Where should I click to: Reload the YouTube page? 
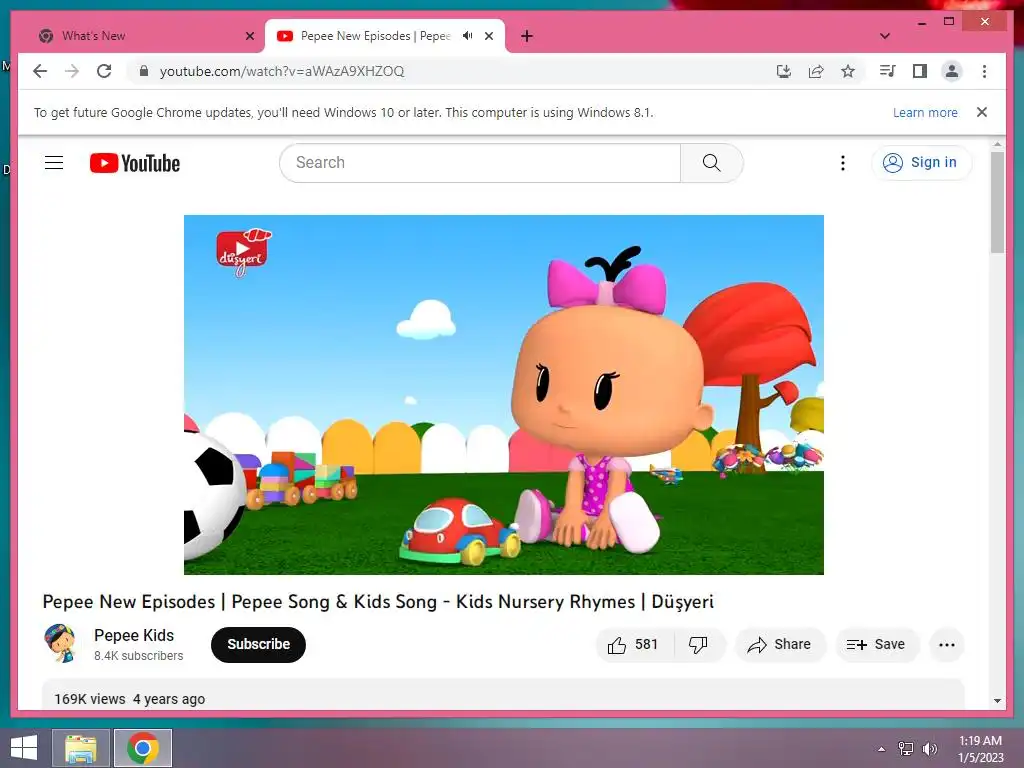coord(104,71)
